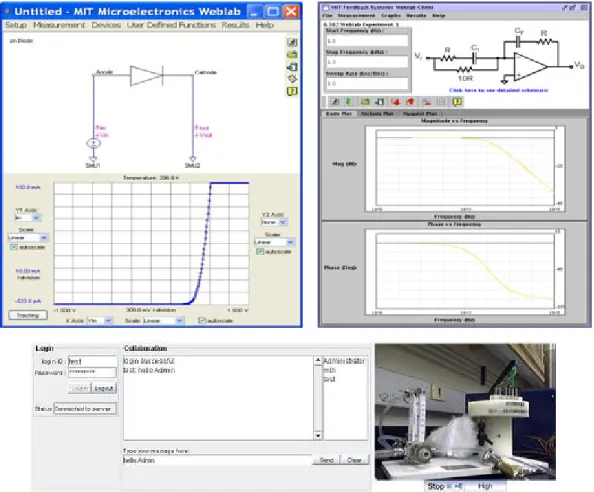
Task: Click red down-arrow icon in Feedback toolbar
Action: click(395, 102)
